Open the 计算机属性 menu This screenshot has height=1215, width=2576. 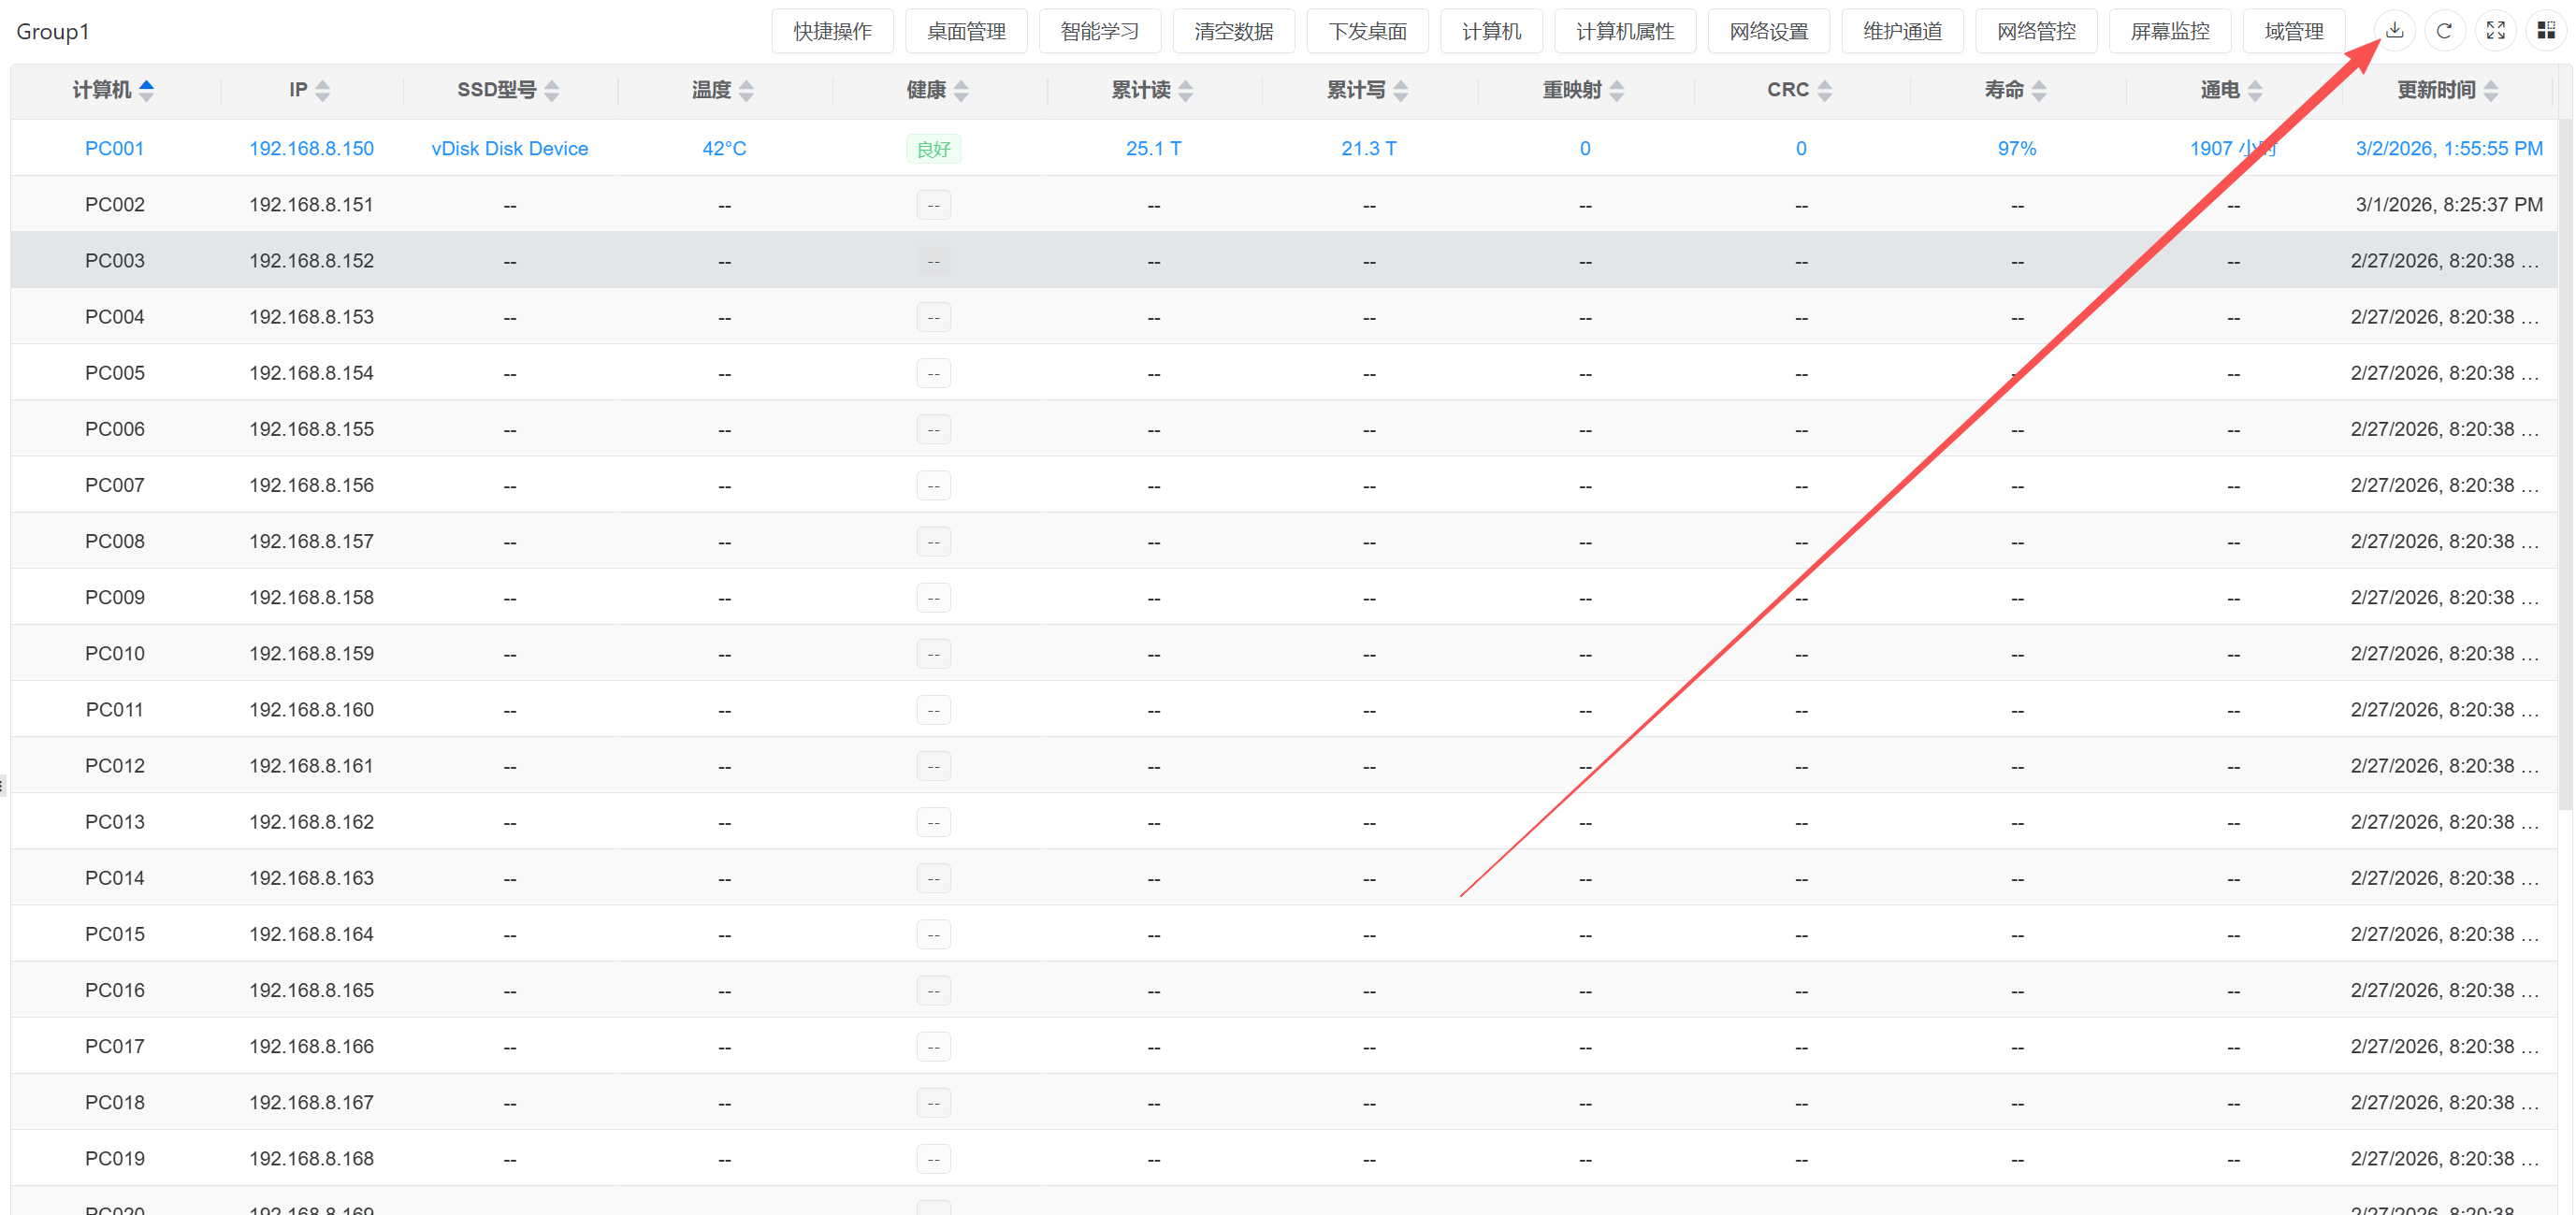coord(1624,31)
